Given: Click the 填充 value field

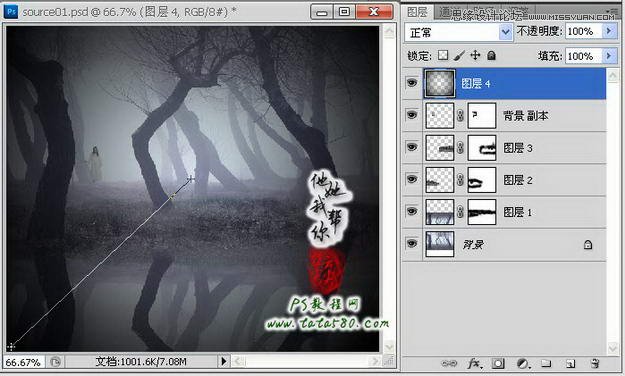Looking at the screenshot, I should click(584, 56).
